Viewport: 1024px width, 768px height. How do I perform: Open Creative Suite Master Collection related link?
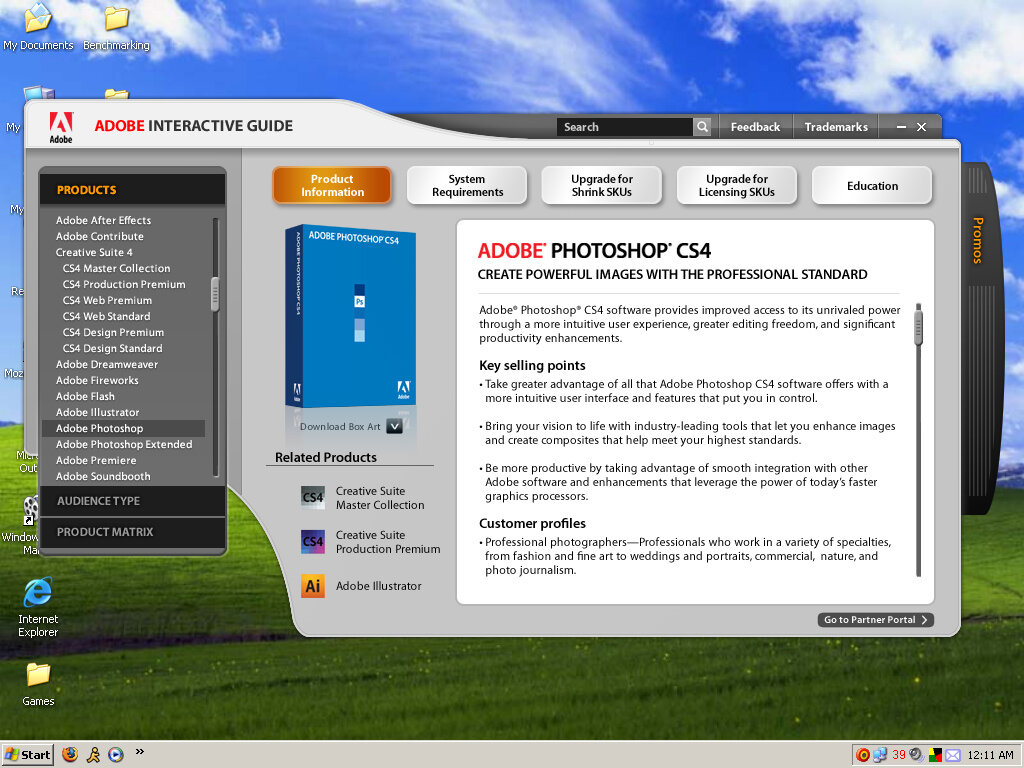click(x=380, y=498)
